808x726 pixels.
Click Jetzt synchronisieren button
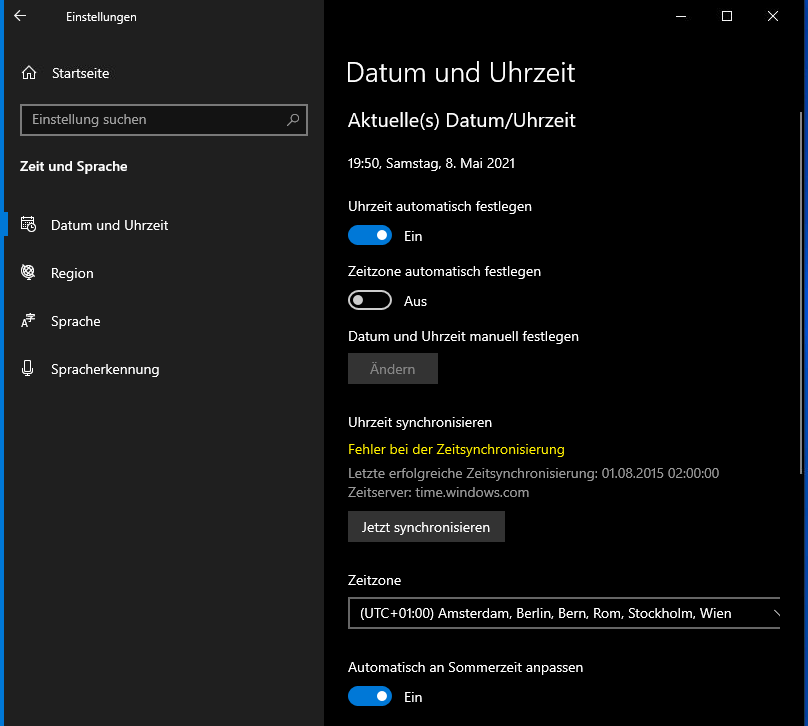426,527
